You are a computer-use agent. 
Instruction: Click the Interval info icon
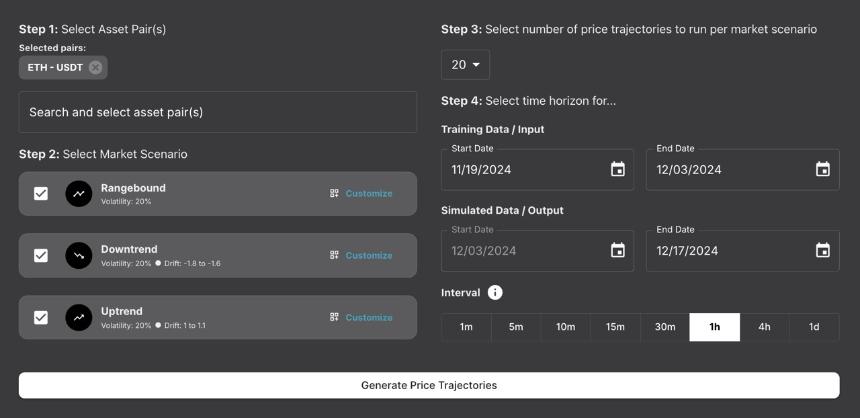coord(495,293)
